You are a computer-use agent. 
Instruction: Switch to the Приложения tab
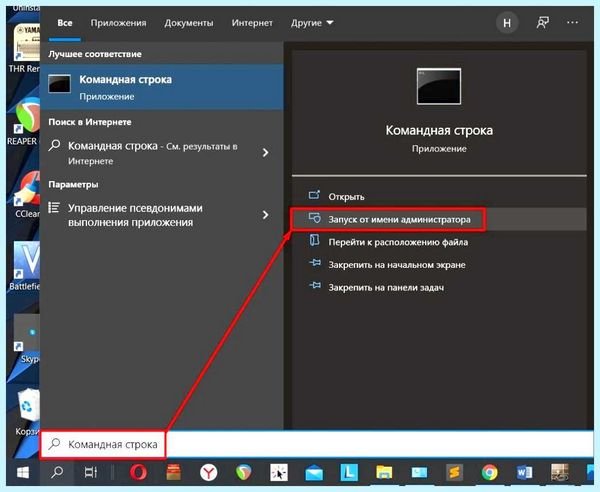click(x=118, y=23)
